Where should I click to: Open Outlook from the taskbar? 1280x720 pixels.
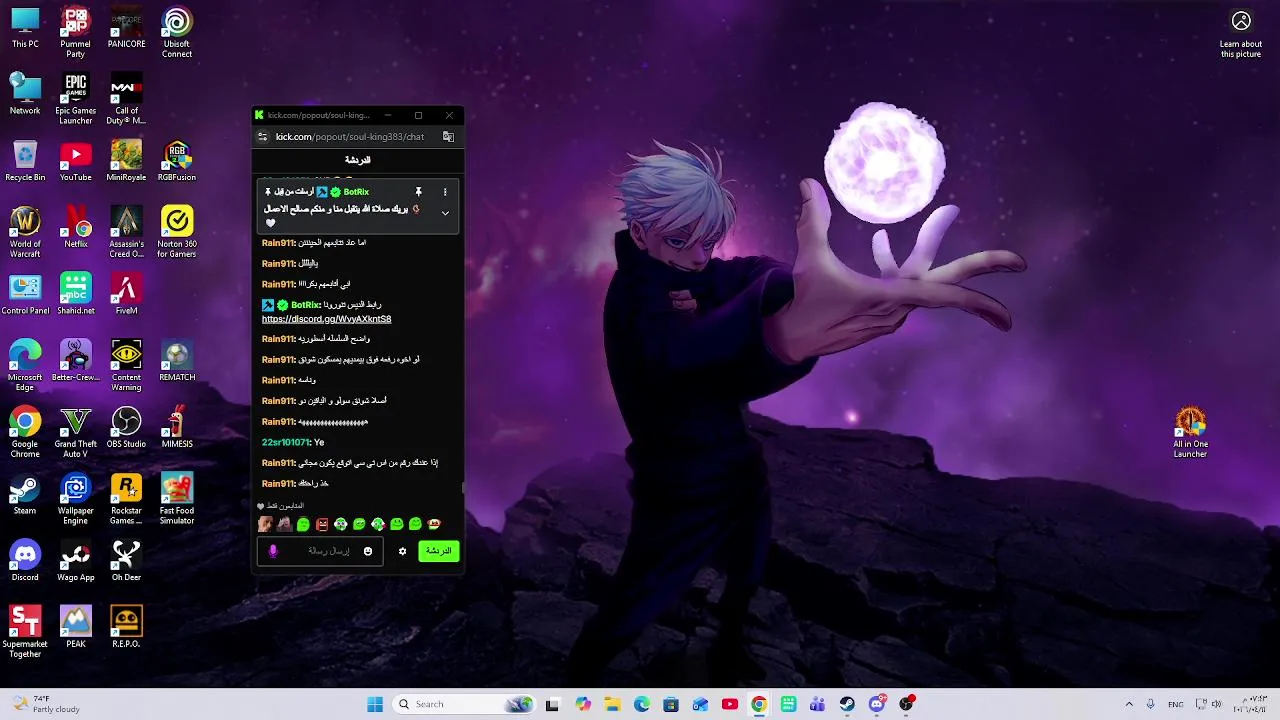[700, 704]
